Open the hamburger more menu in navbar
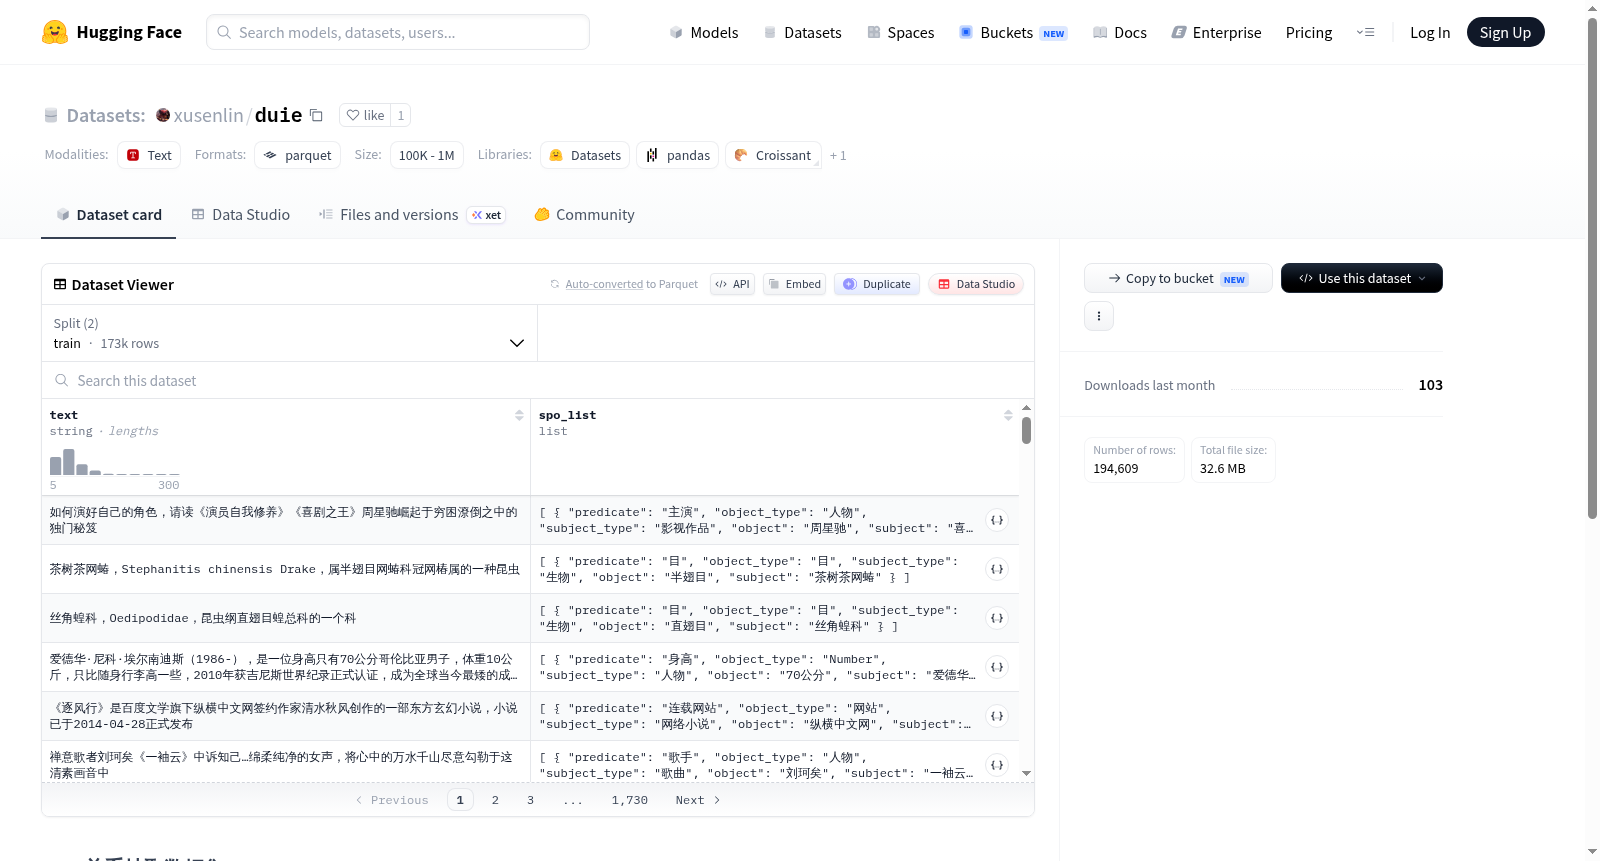This screenshot has height=861, width=1600. [x=1365, y=32]
